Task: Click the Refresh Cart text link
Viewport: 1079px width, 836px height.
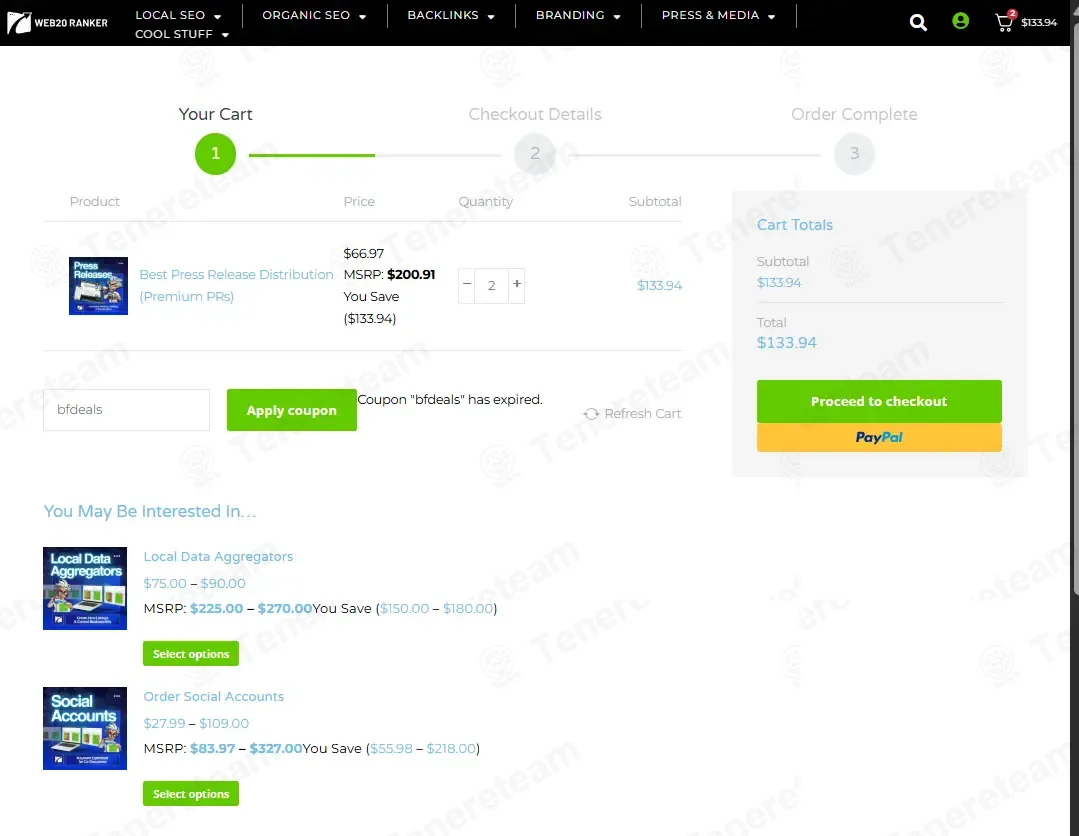Action: tap(643, 414)
